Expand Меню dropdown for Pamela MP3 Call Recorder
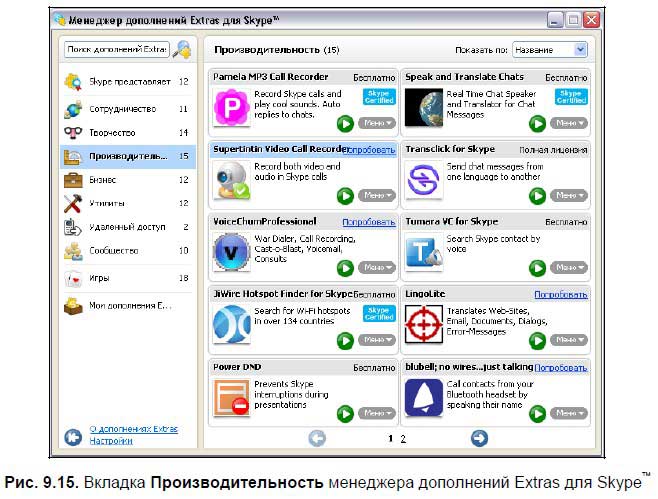The image size is (658, 499). [377, 123]
